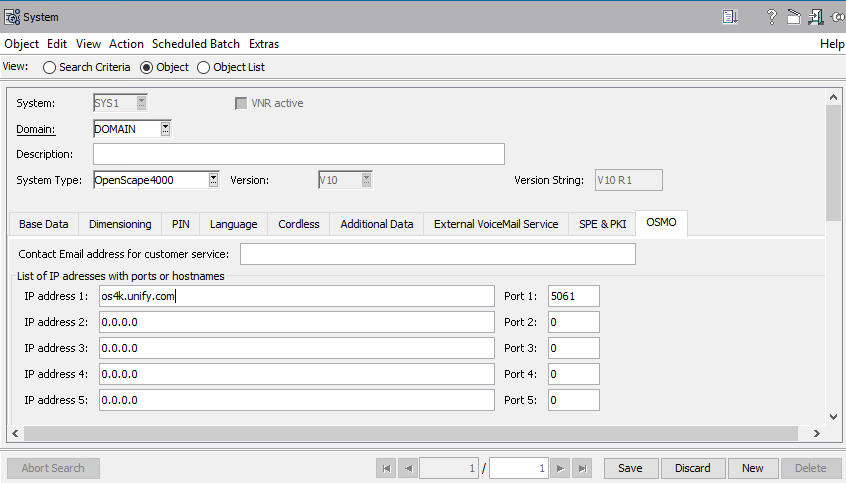
Task: Toggle the VNR active checkbox
Action: (241, 103)
